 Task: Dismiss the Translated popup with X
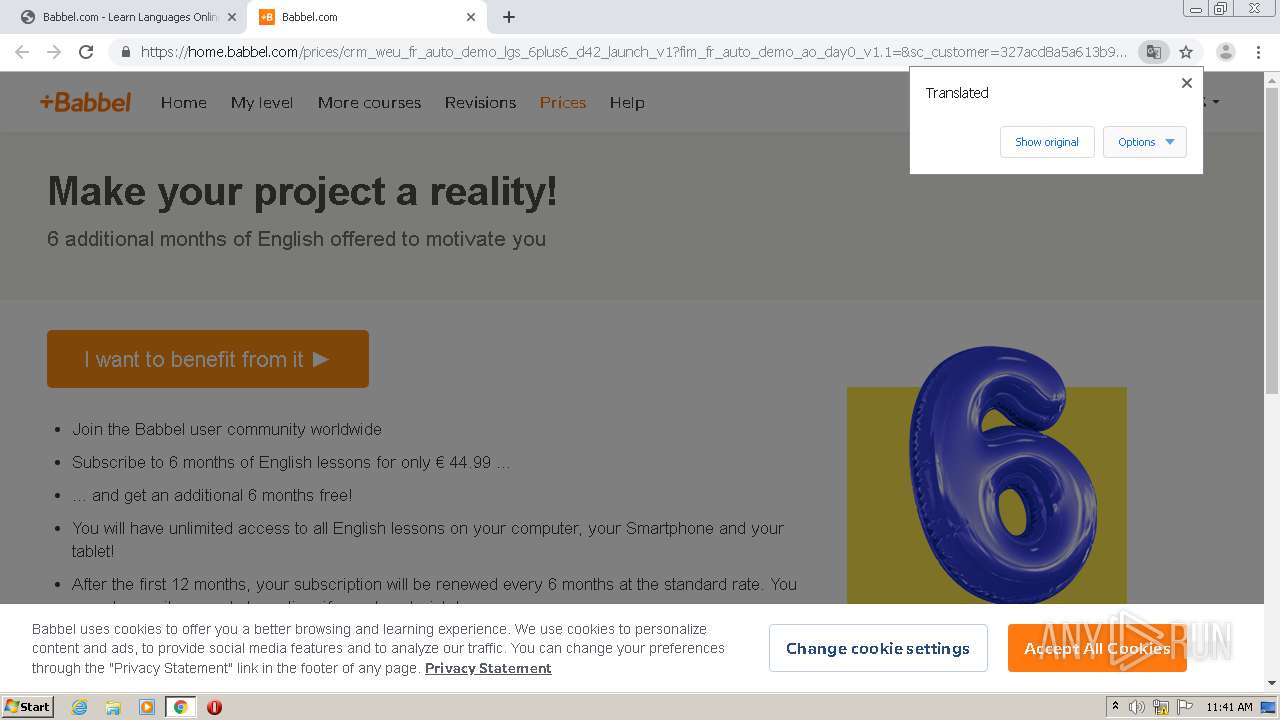pyautogui.click(x=1187, y=83)
